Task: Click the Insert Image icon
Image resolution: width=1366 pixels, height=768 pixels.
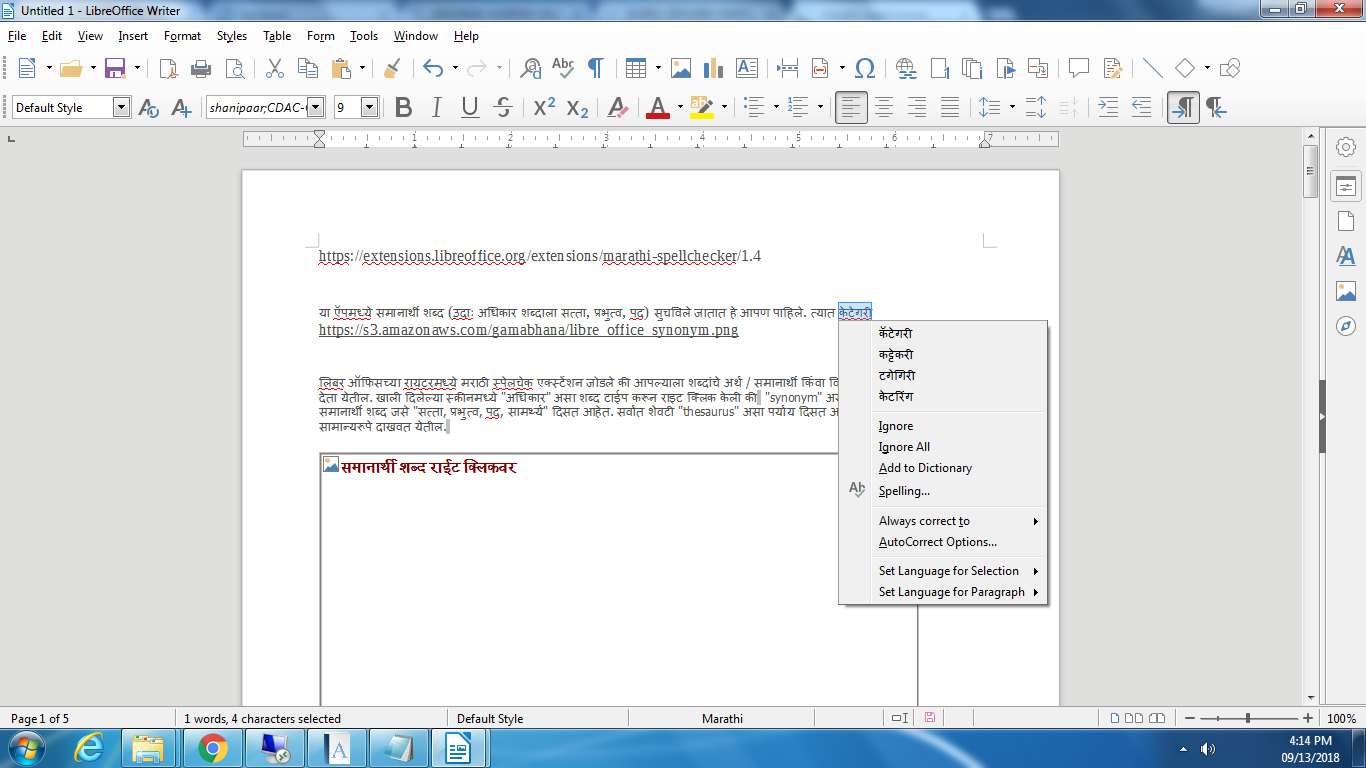Action: click(681, 68)
